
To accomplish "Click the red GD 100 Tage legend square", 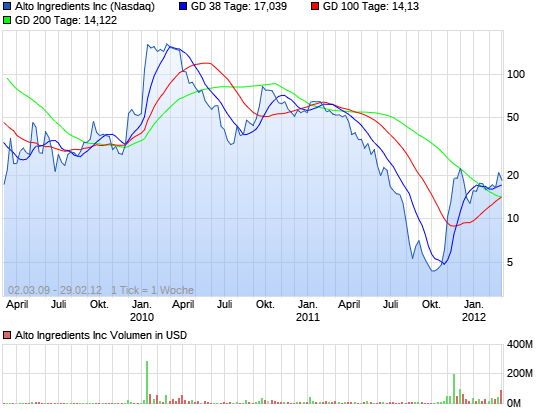I will (x=315, y=6).
